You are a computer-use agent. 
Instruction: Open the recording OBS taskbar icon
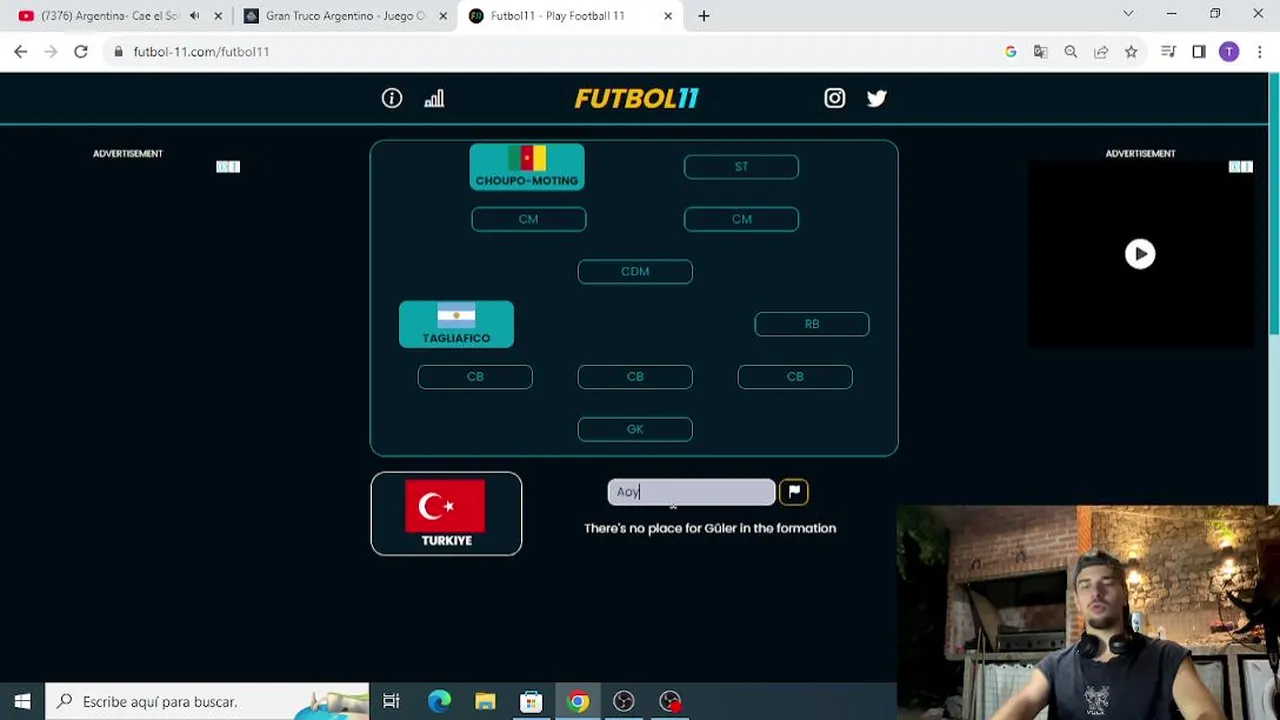(x=670, y=702)
